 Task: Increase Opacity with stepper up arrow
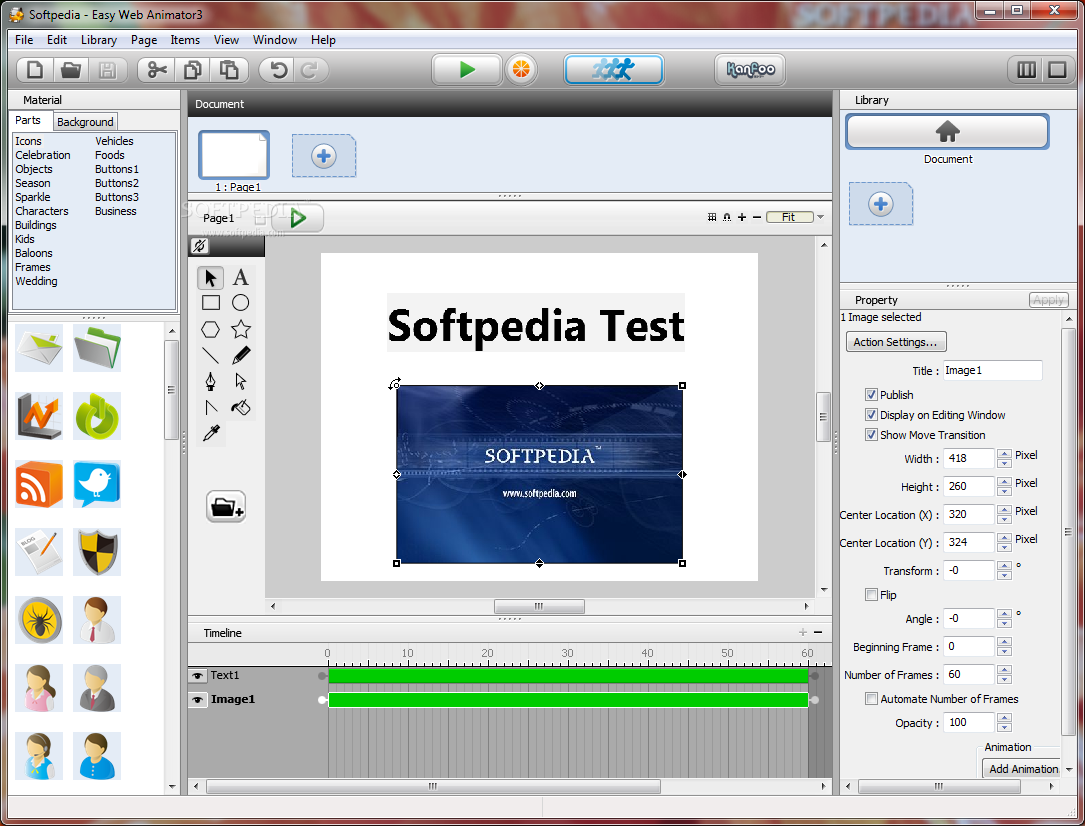click(1004, 718)
